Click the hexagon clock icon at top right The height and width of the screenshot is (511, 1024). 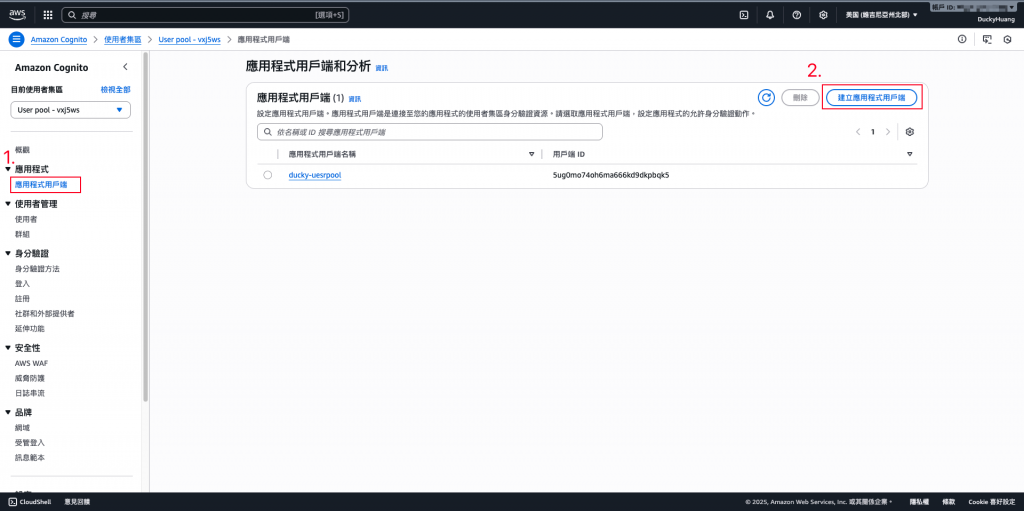tap(1007, 39)
